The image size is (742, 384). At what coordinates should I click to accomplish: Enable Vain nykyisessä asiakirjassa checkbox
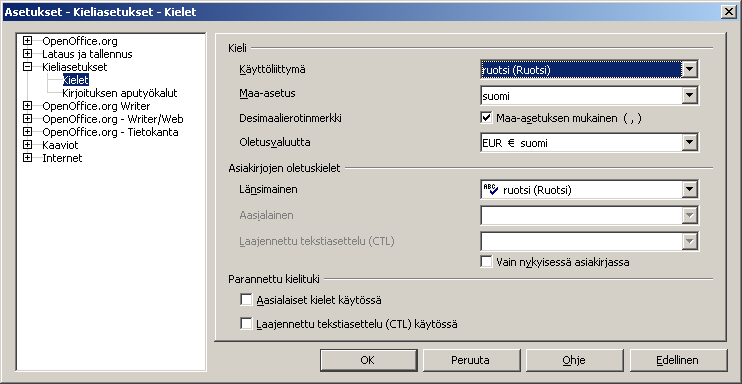tap(486, 261)
